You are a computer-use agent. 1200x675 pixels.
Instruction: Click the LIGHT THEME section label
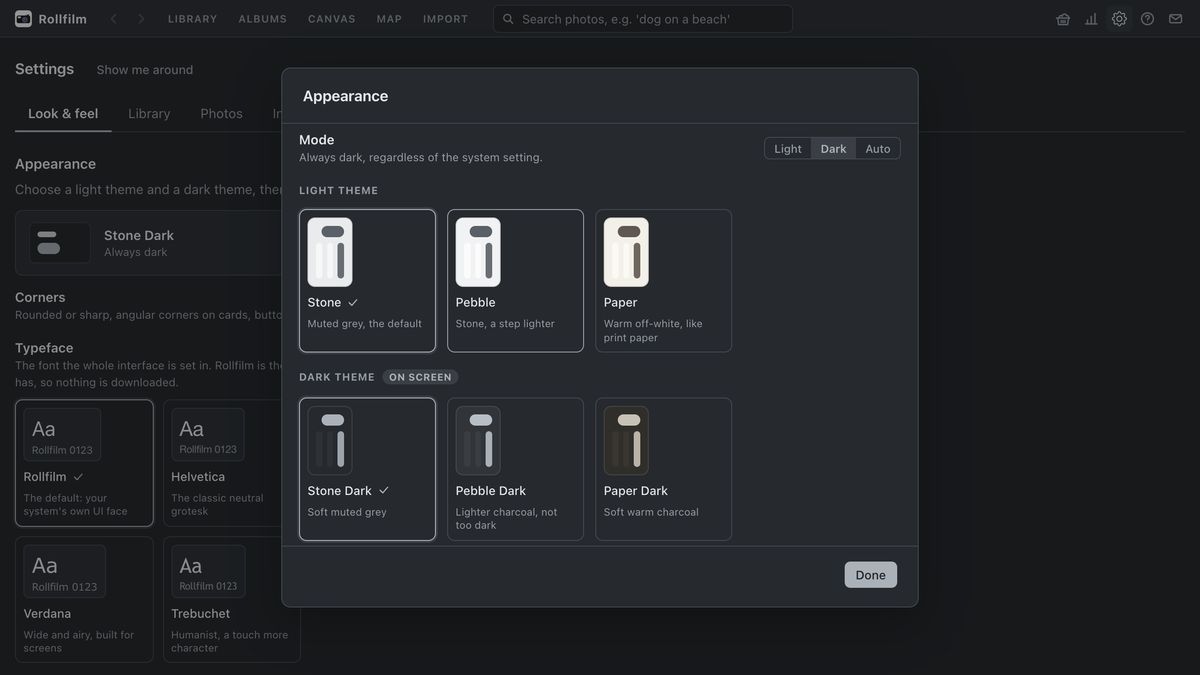click(339, 190)
